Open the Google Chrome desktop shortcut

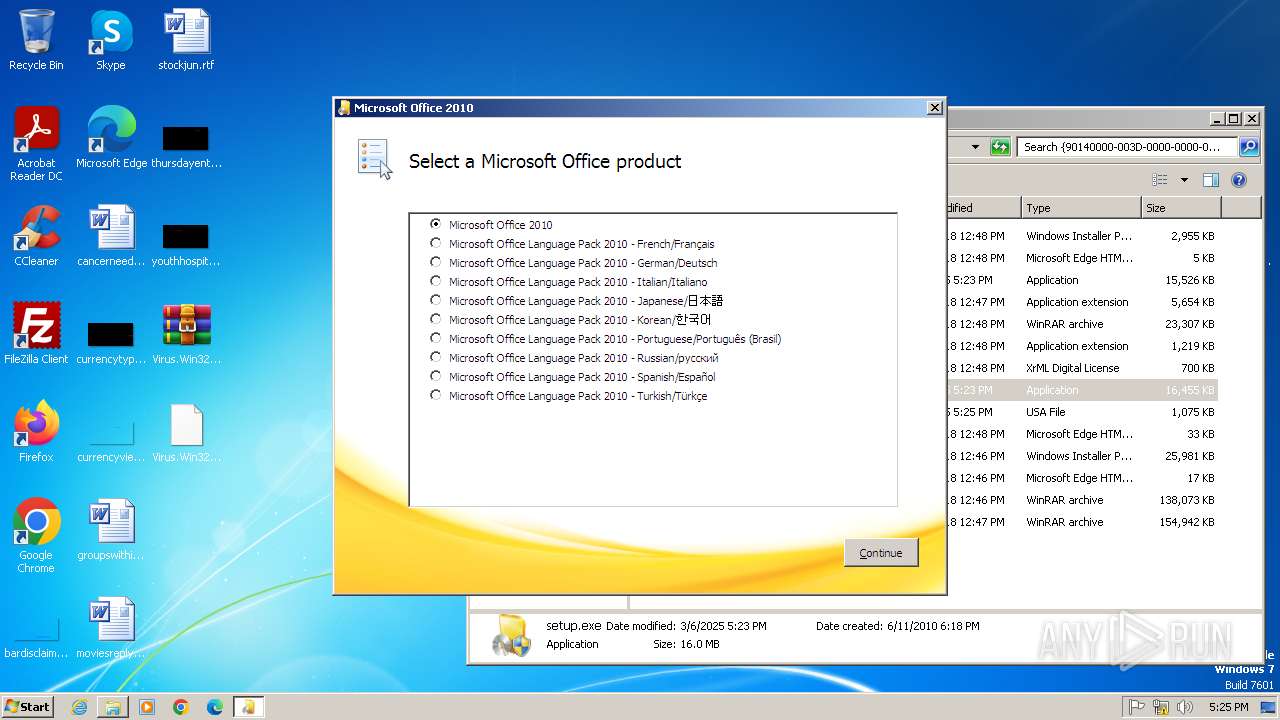pos(36,536)
